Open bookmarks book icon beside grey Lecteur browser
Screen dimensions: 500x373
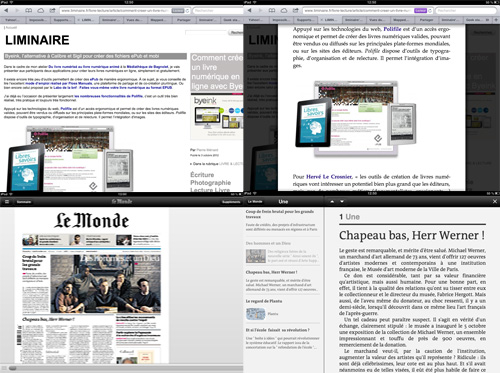[x=29, y=11]
